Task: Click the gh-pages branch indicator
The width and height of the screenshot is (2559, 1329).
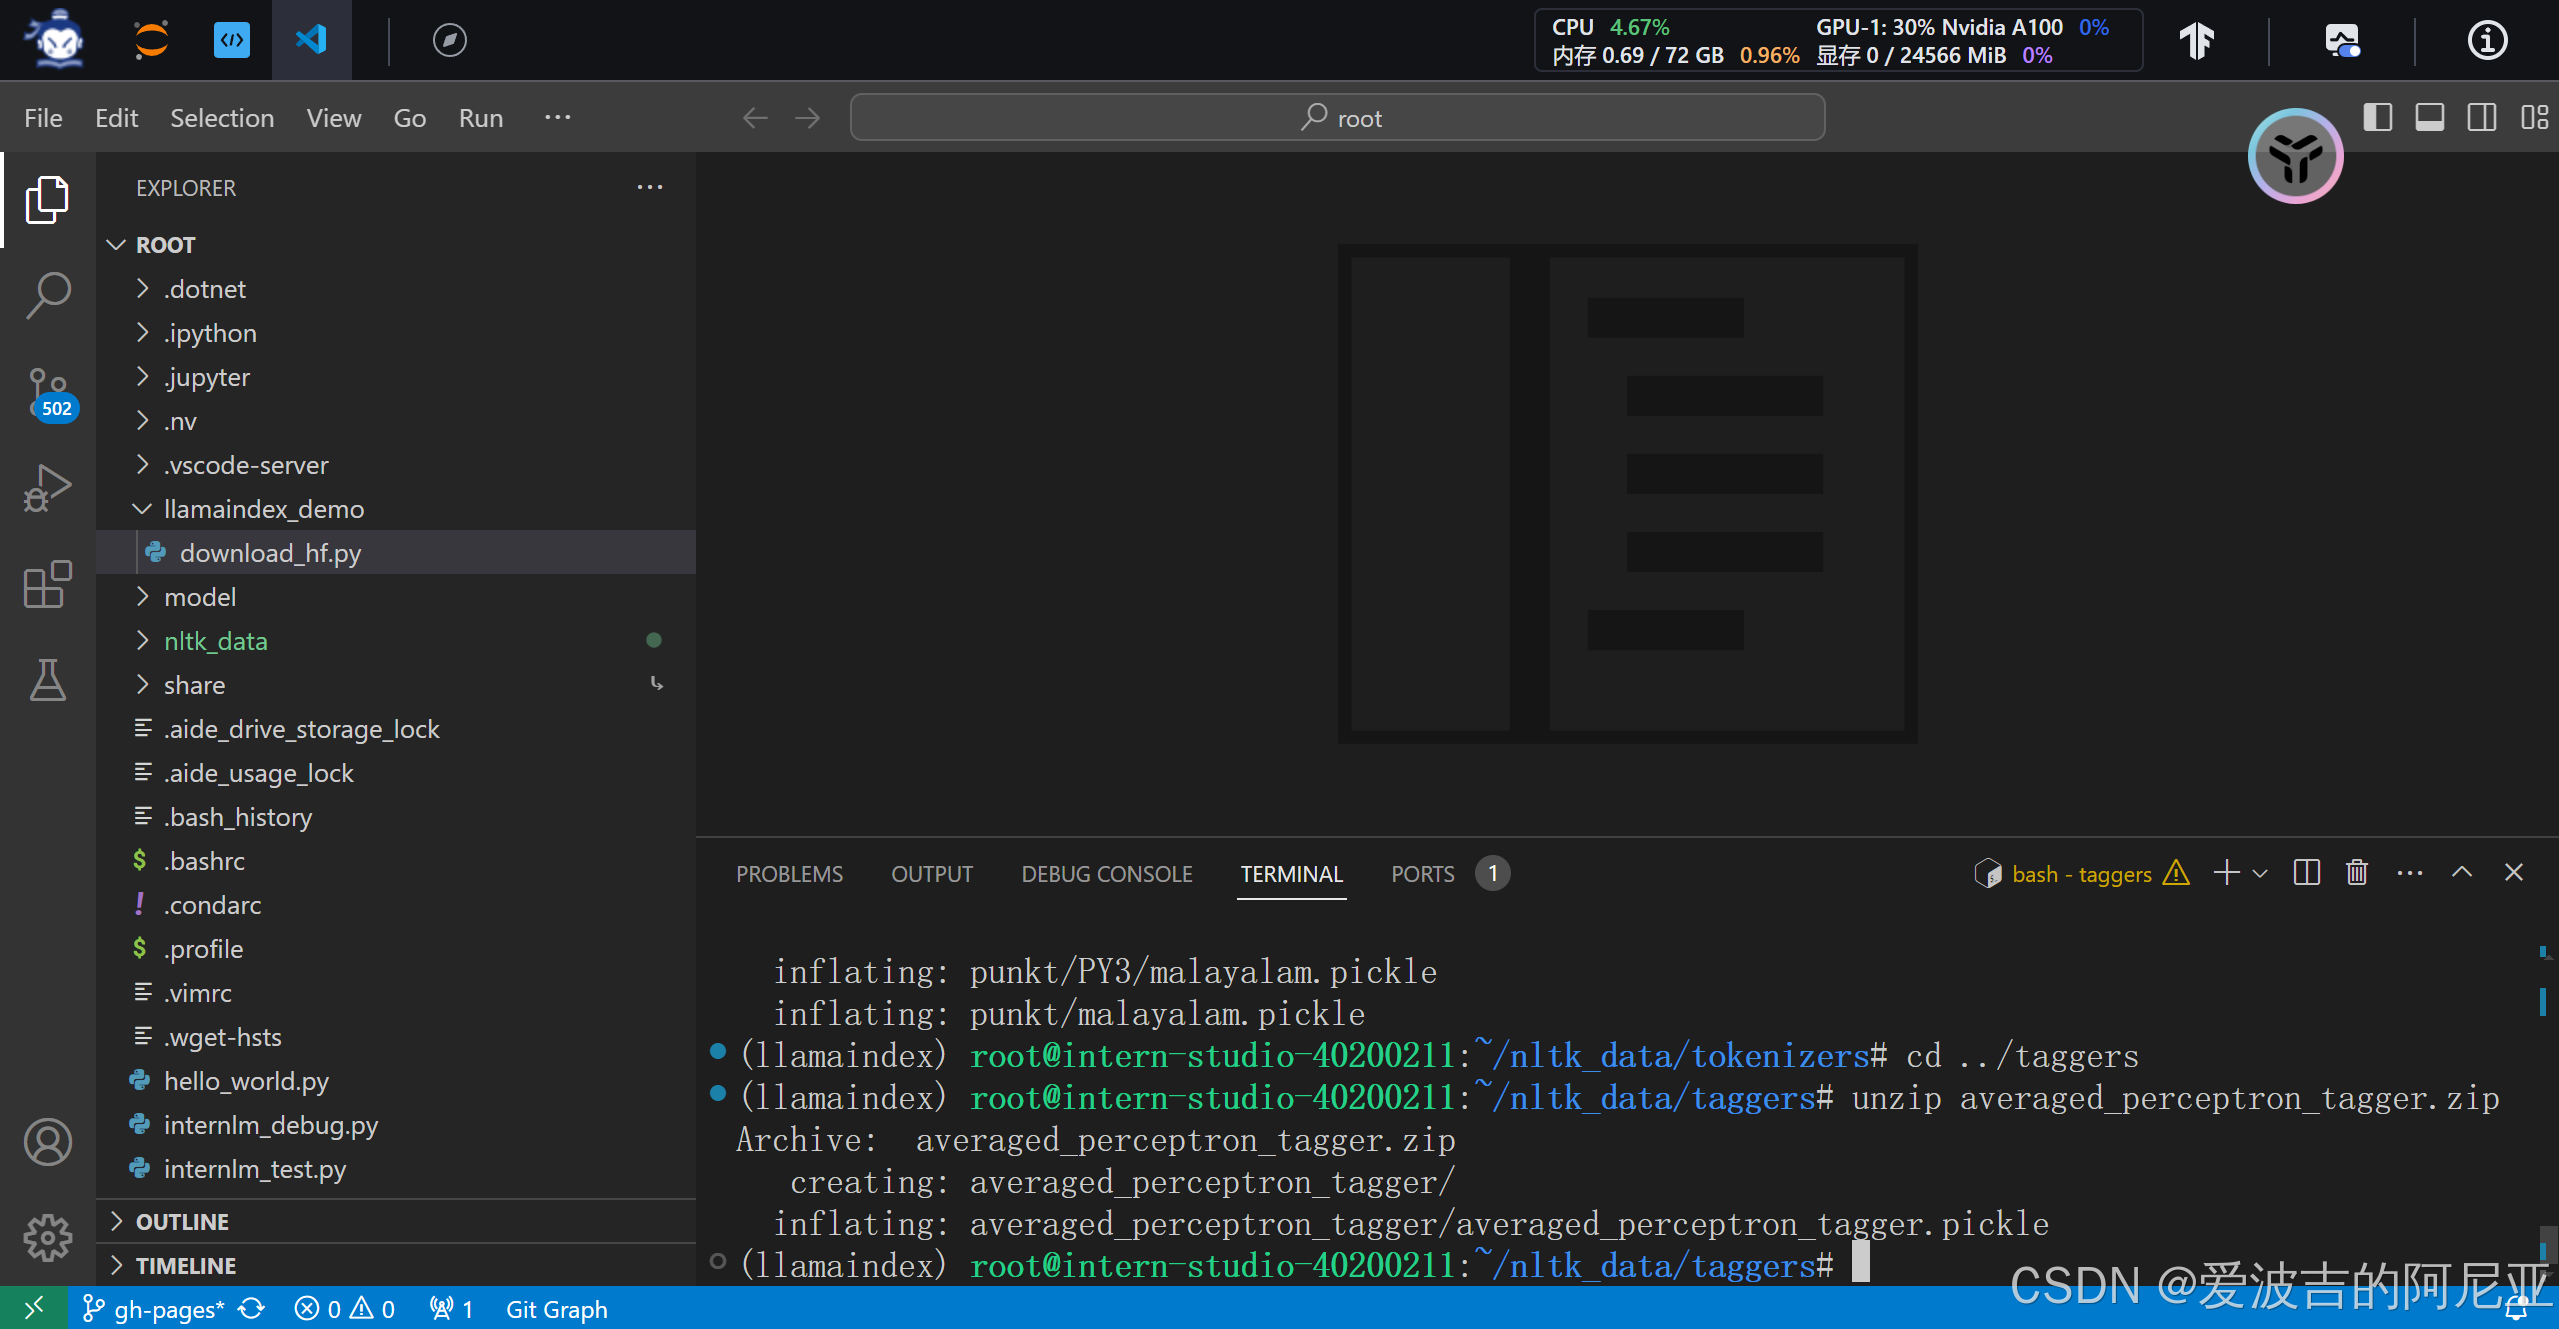Action: (155, 1309)
